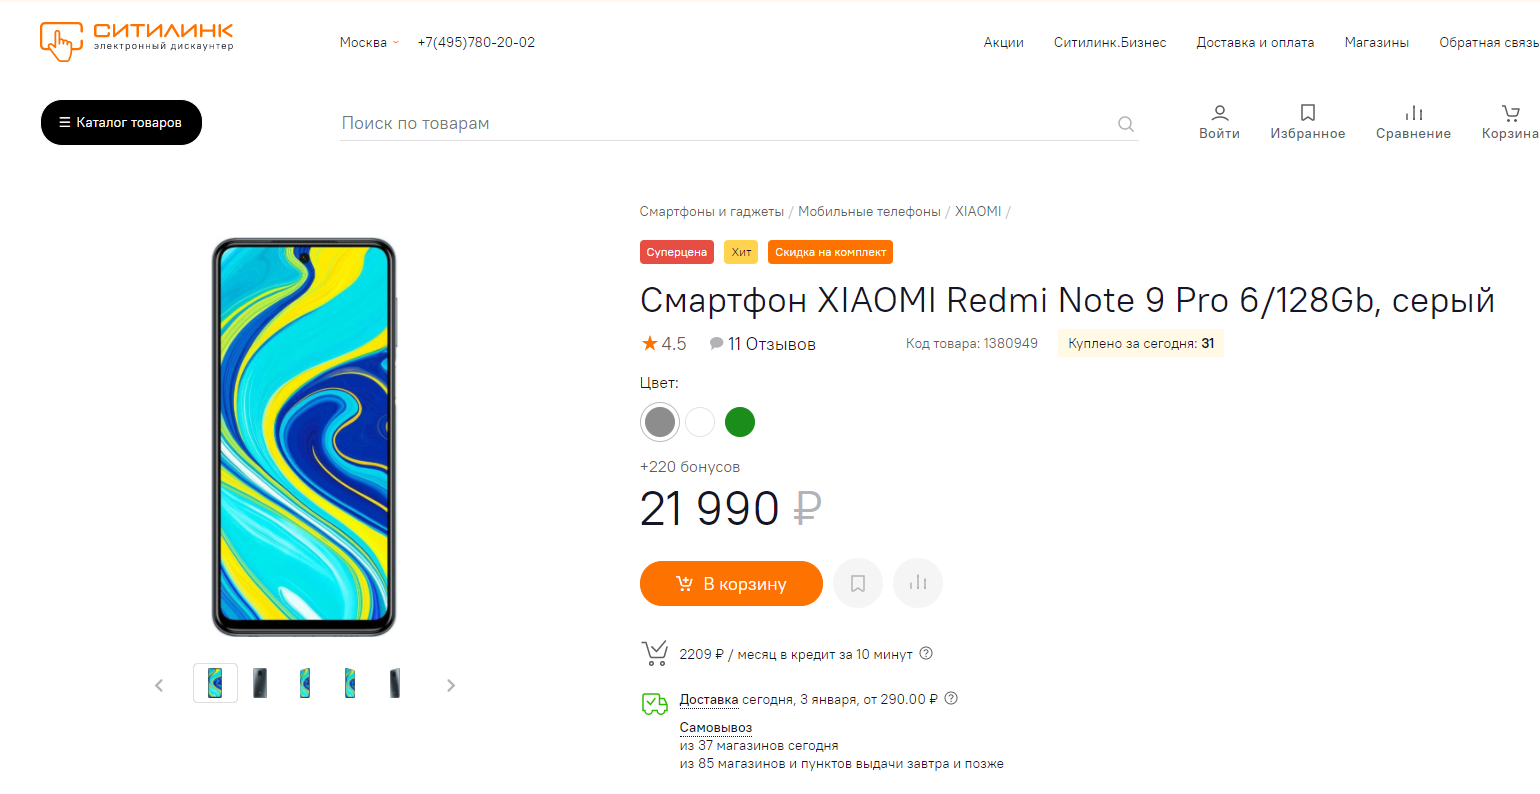Open the Корзина cart in the header
The image size is (1540, 794).
pos(1510,122)
